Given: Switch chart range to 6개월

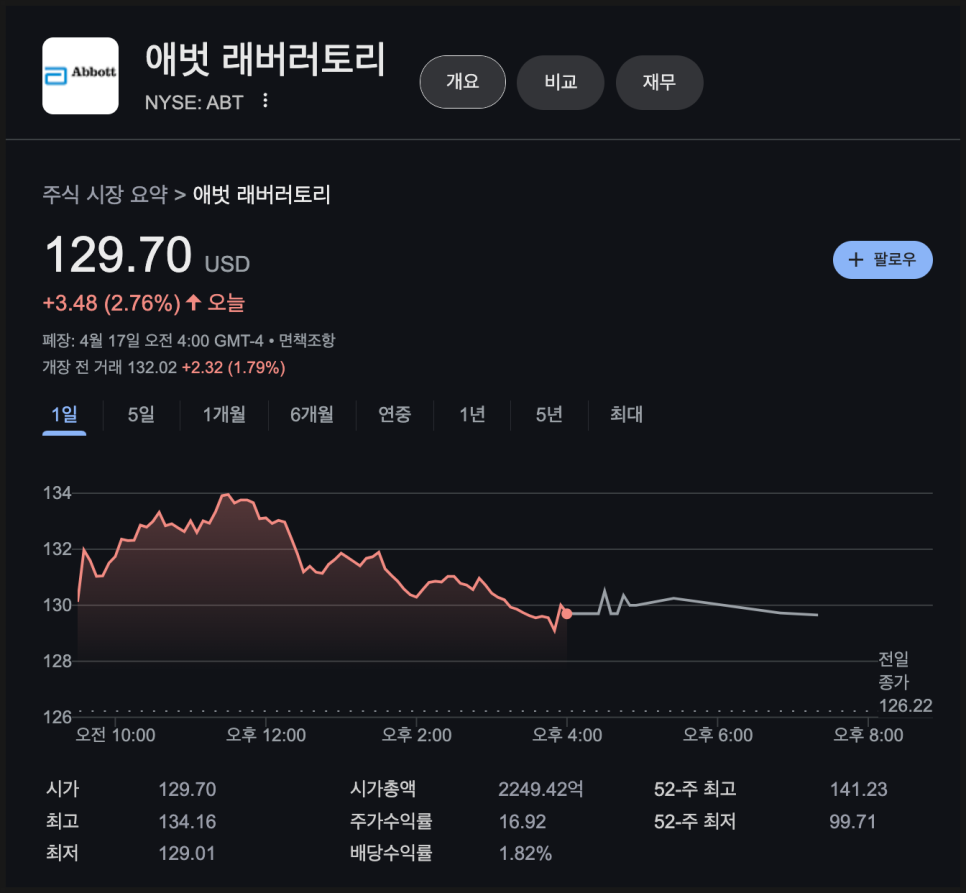Looking at the screenshot, I should (312, 414).
